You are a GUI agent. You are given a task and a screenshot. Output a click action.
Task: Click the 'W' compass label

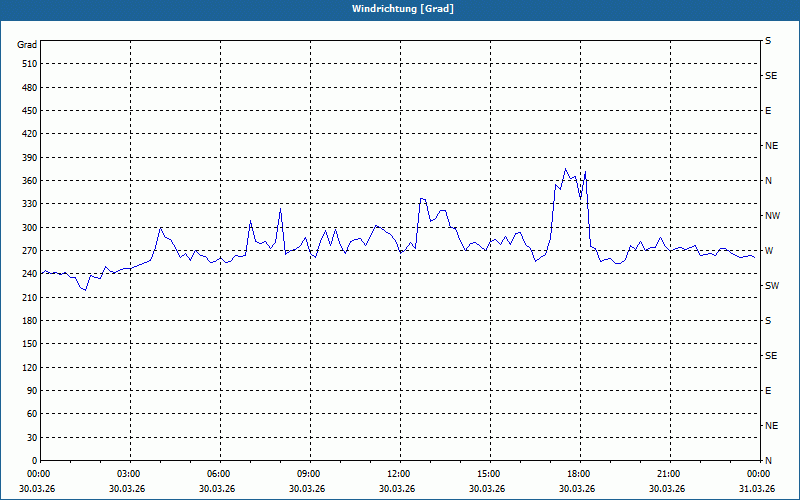pyautogui.click(x=769, y=251)
